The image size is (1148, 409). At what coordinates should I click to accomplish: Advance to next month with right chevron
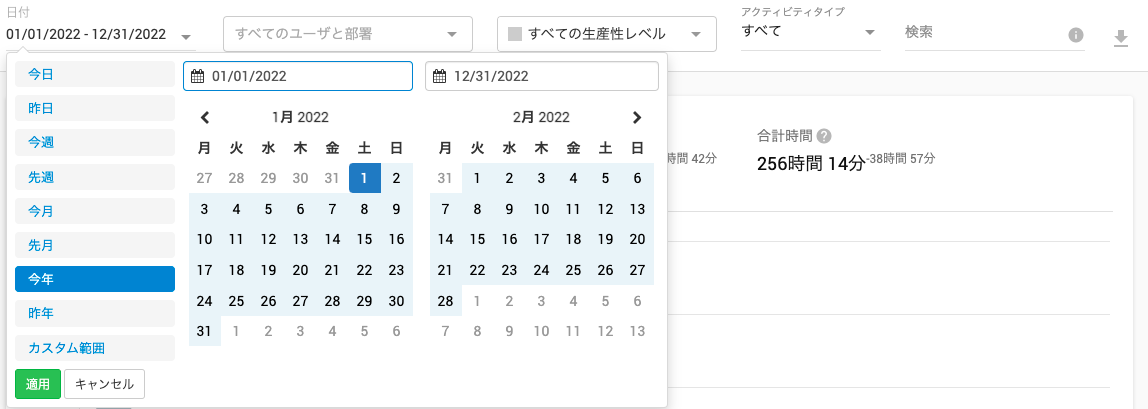637,117
